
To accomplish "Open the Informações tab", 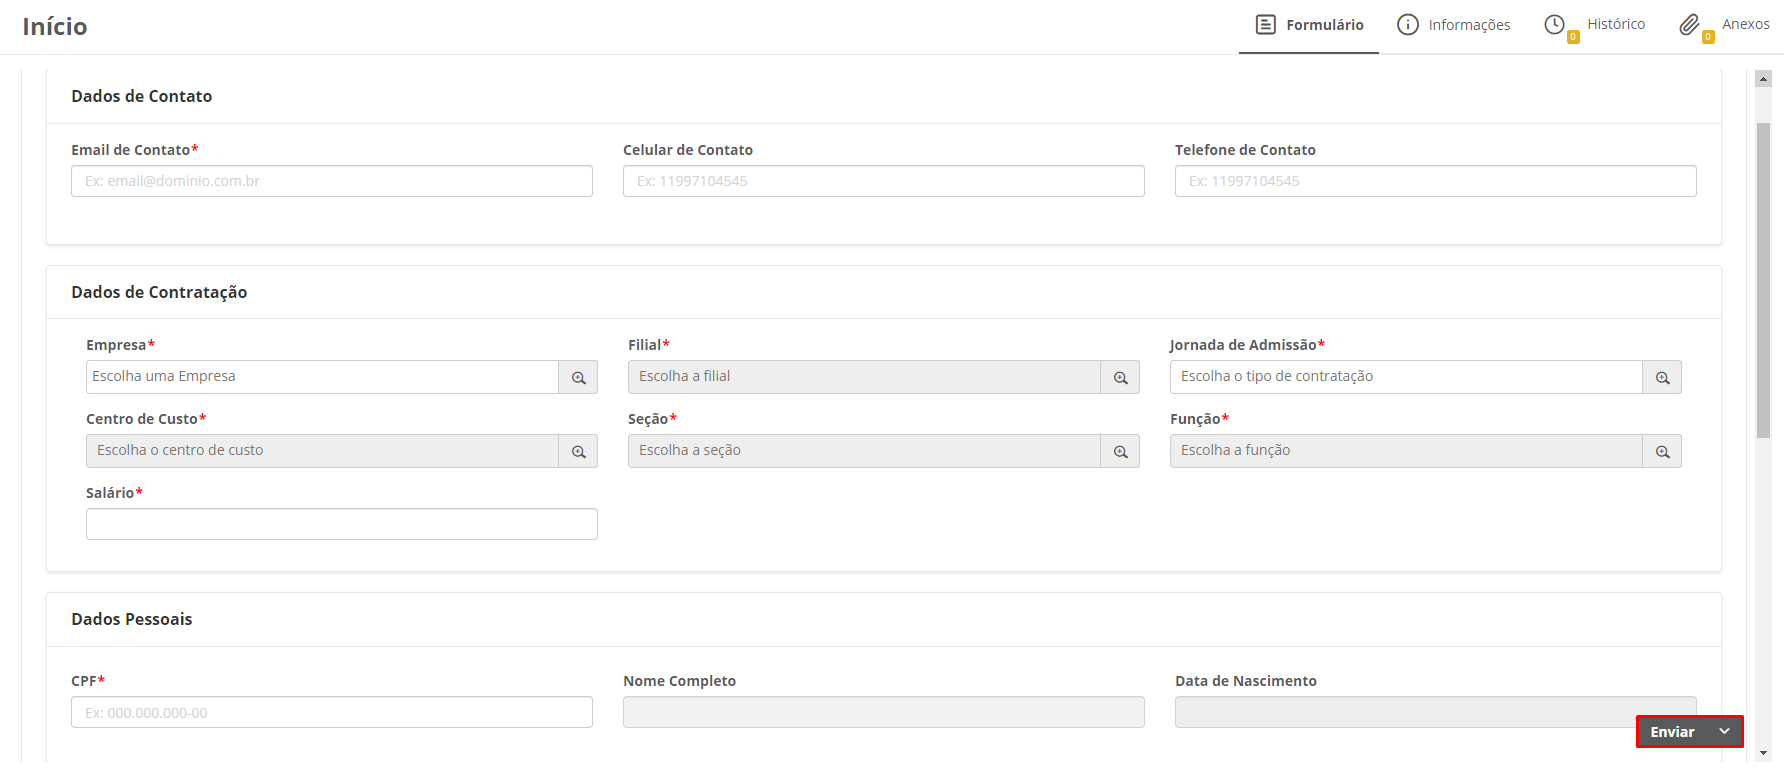I will click(1454, 25).
